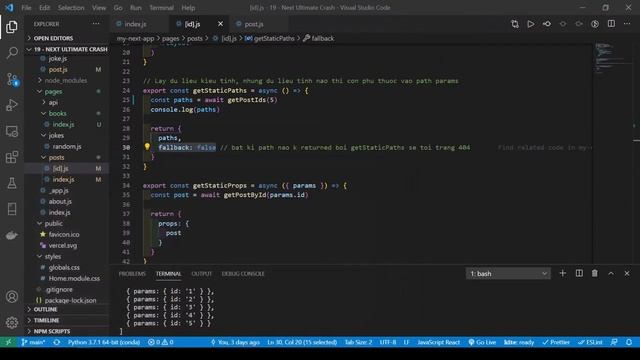
Task: Maximize the panel with the up chevron
Action: (x=611, y=273)
